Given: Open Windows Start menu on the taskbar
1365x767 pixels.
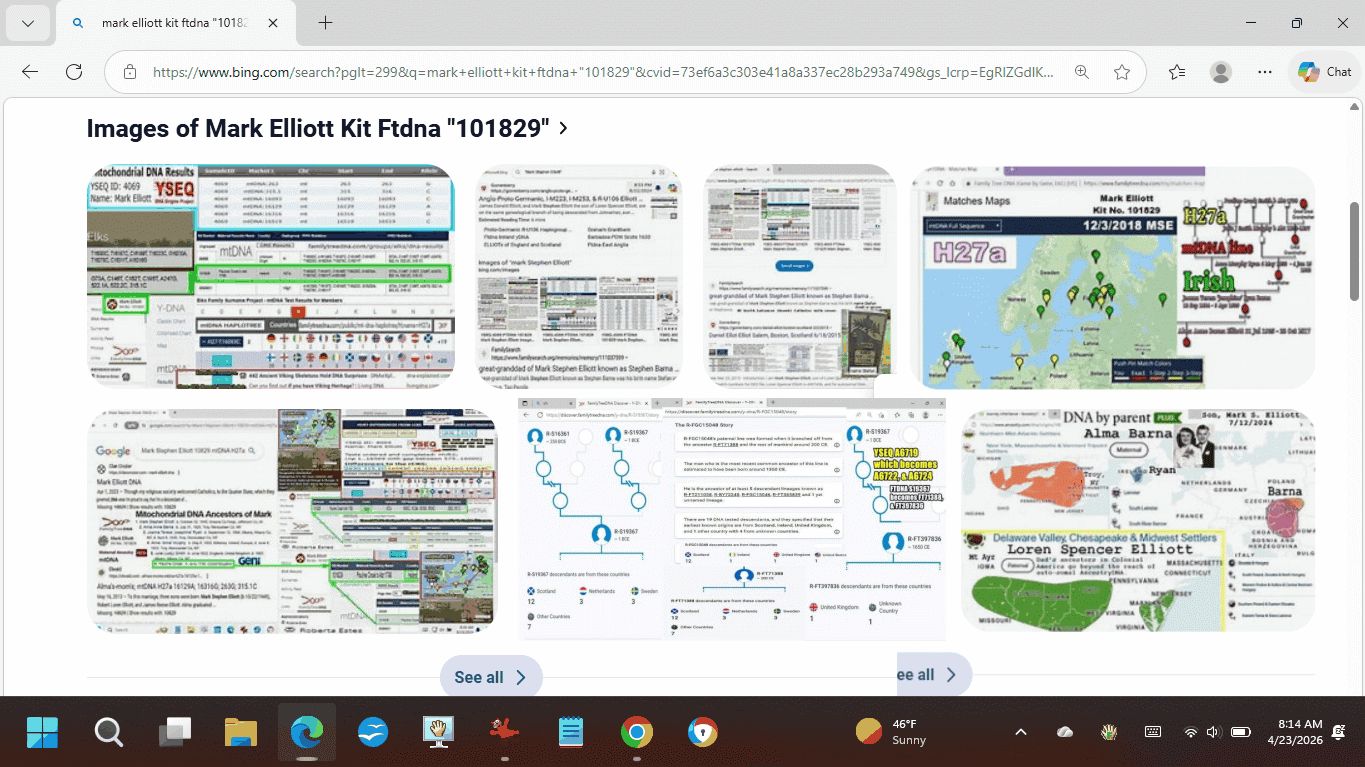Looking at the screenshot, I should click(42, 733).
